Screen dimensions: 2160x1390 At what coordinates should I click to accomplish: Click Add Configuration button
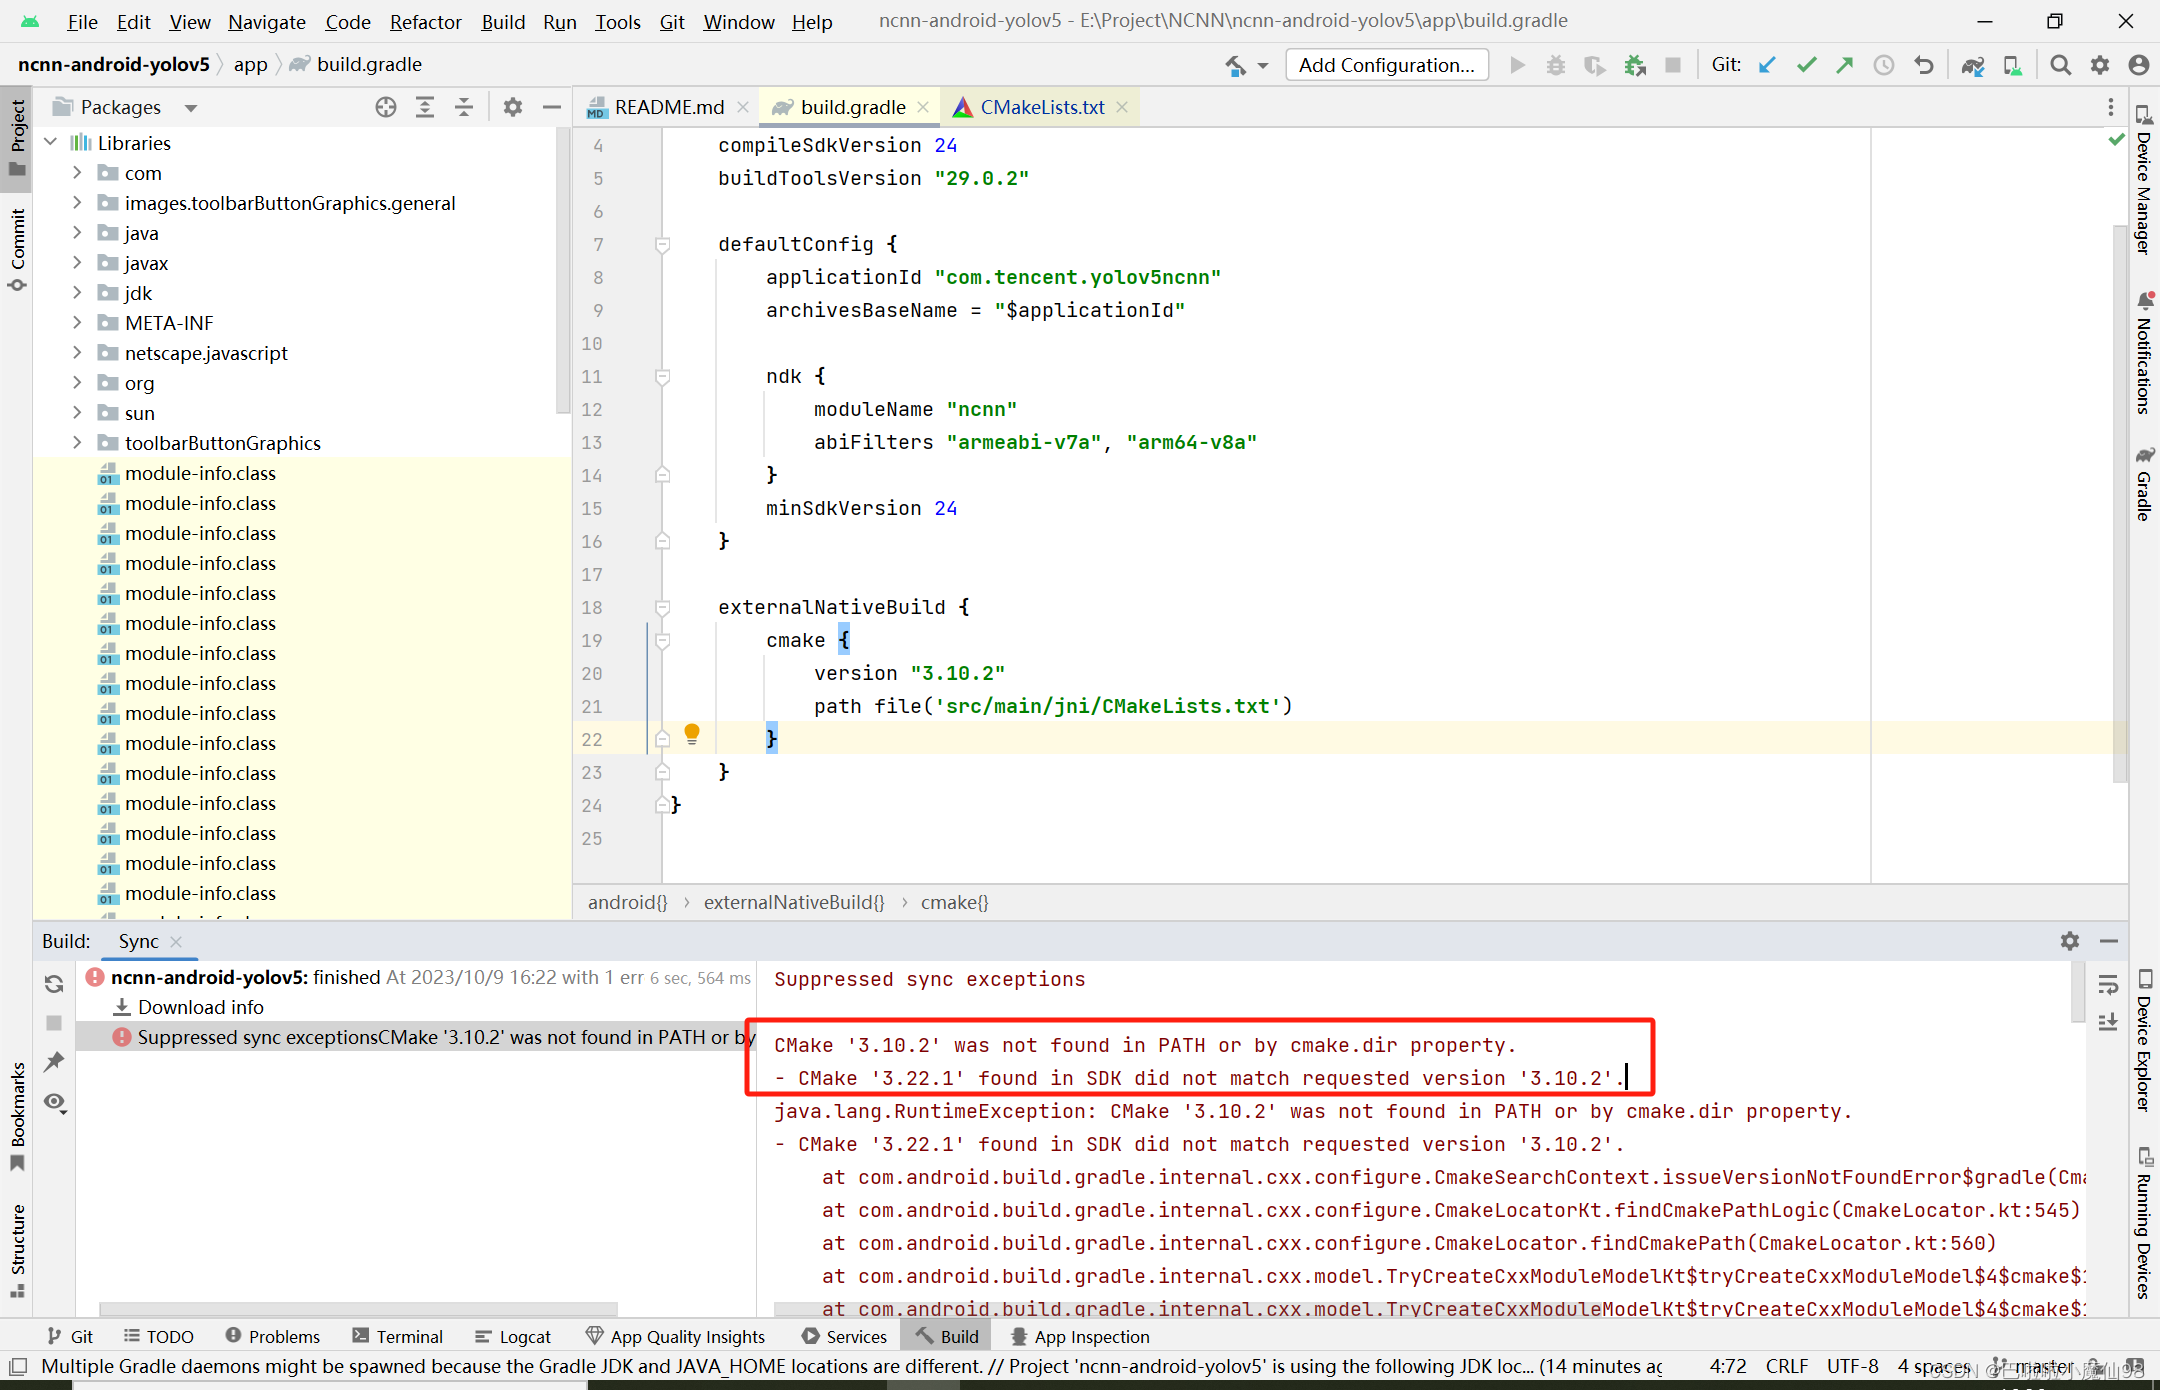(x=1386, y=66)
